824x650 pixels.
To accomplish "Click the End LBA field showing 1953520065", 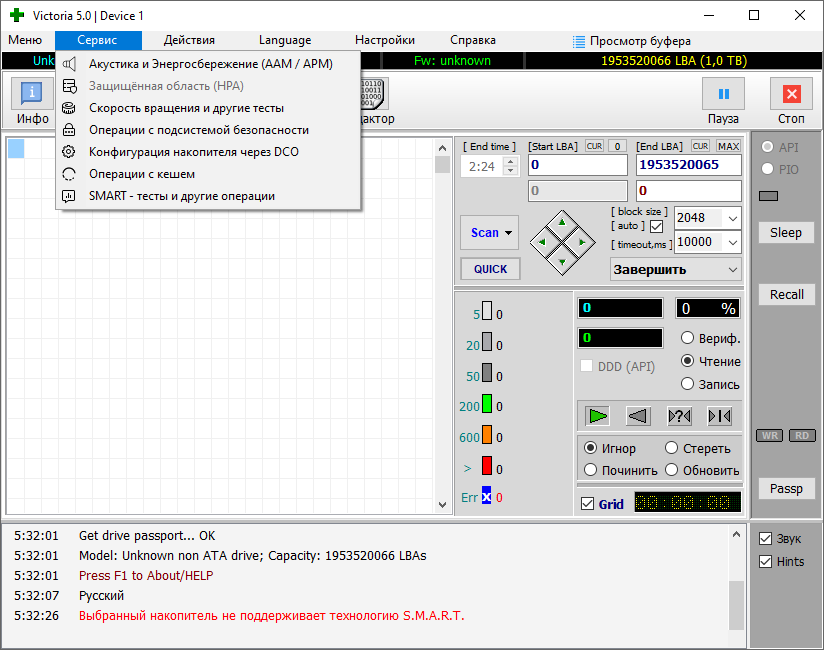I will click(x=688, y=165).
